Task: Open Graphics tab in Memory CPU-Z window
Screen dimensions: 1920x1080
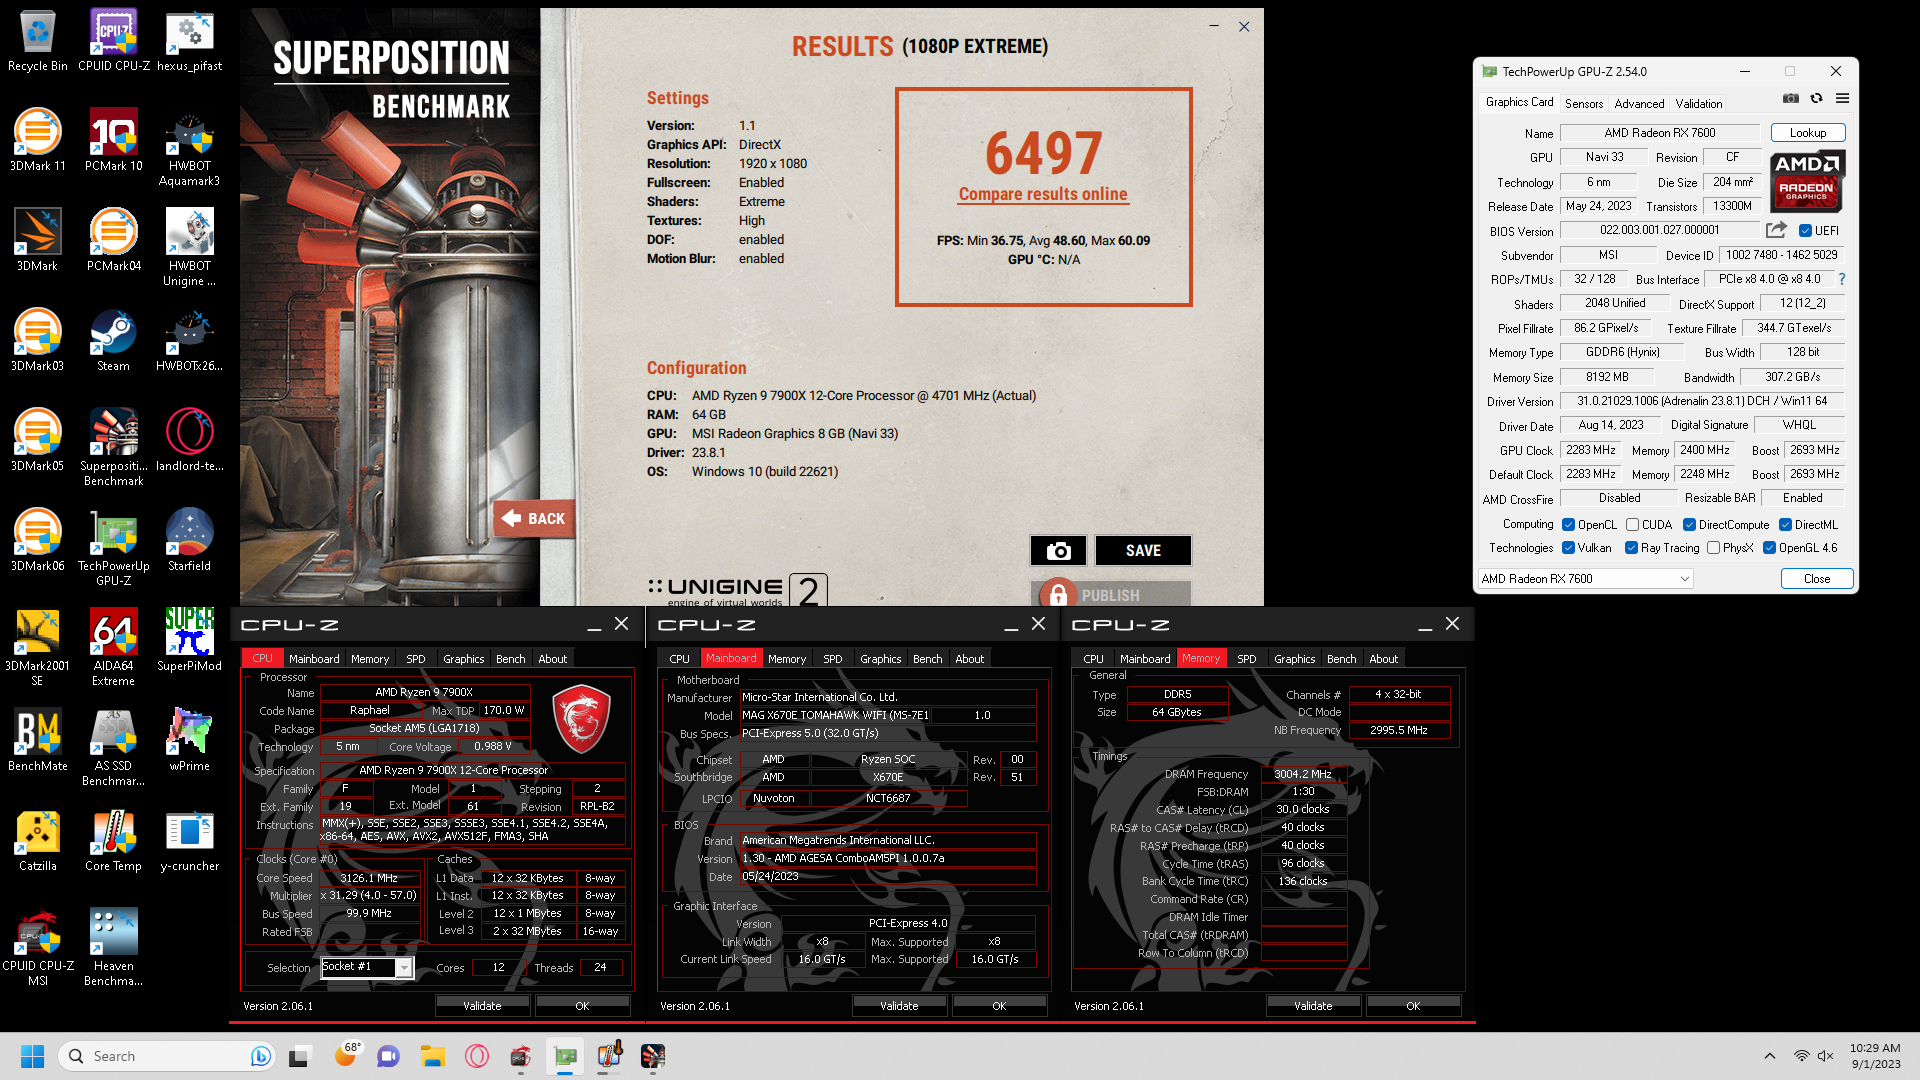Action: 1294,659
